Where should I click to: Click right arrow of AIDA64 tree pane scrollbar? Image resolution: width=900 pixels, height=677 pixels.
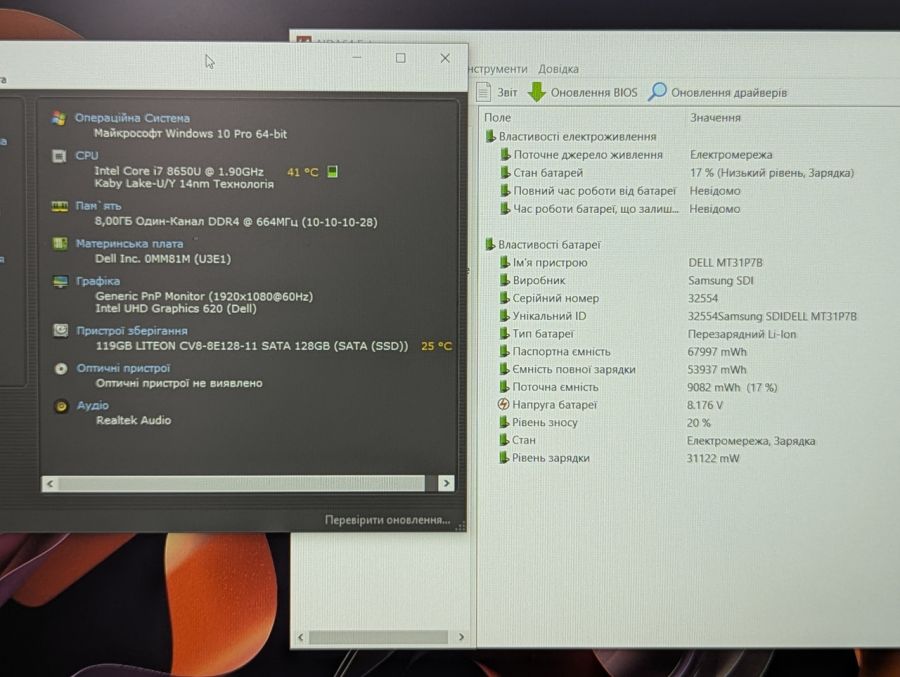click(461, 637)
